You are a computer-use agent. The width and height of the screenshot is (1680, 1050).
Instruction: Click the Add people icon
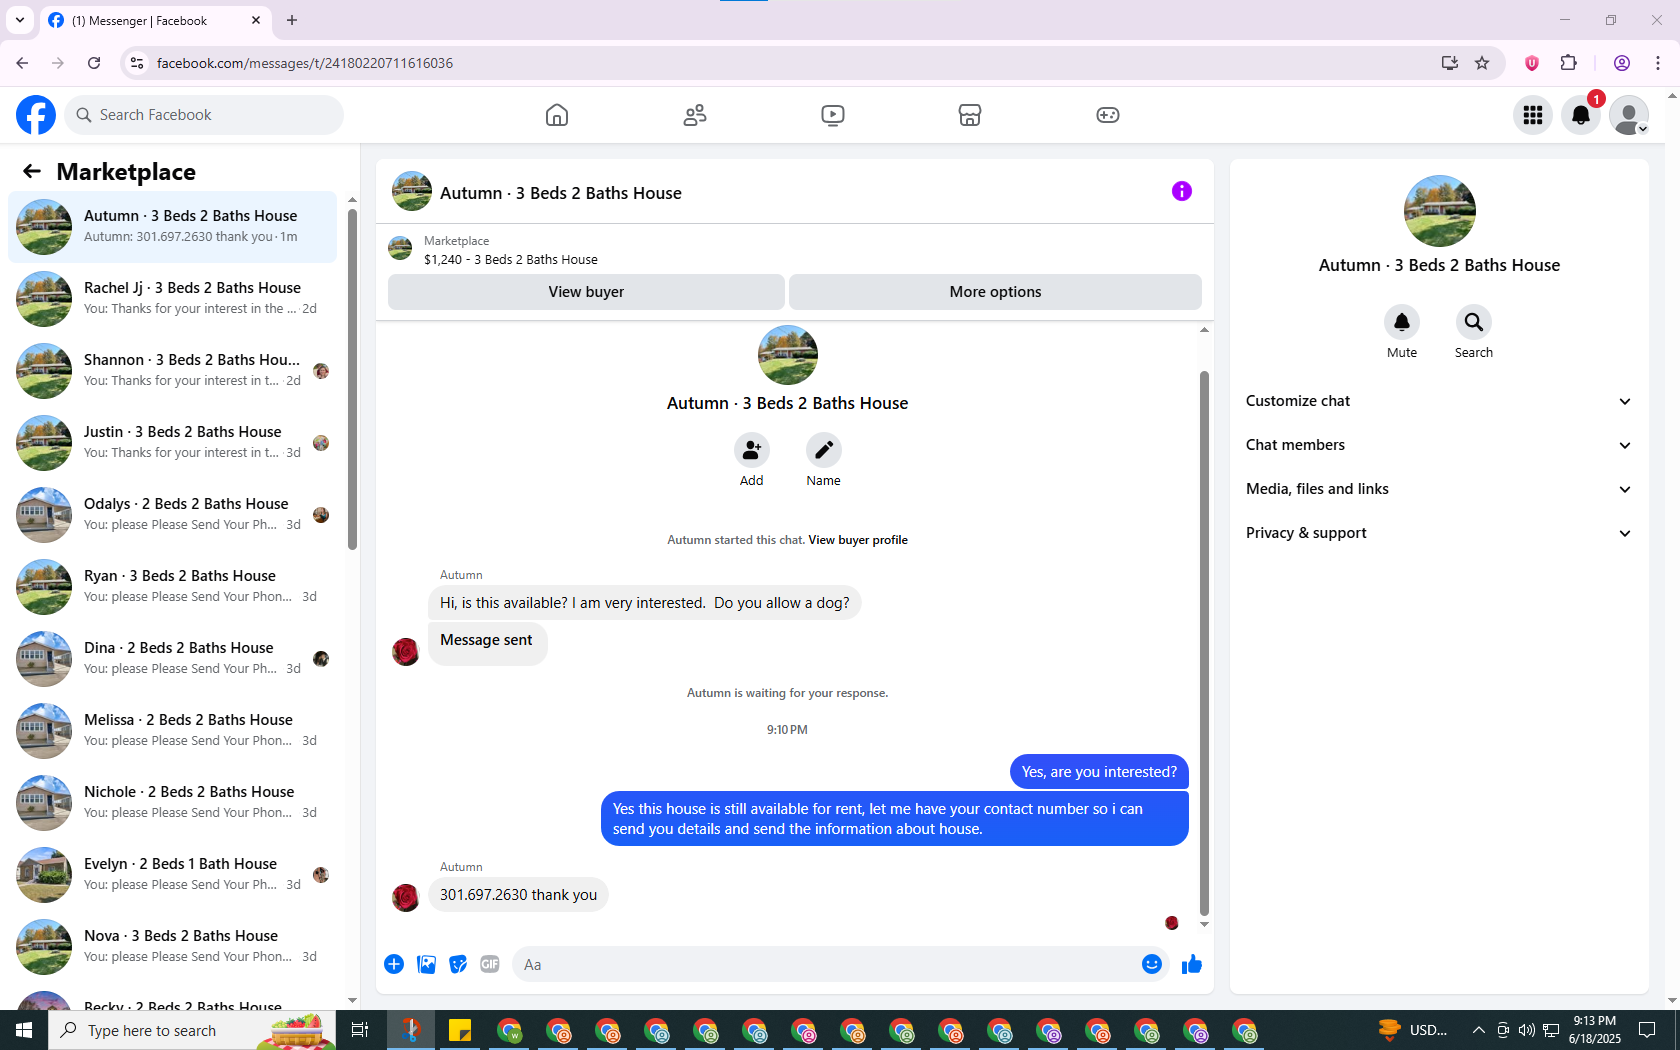click(x=752, y=450)
